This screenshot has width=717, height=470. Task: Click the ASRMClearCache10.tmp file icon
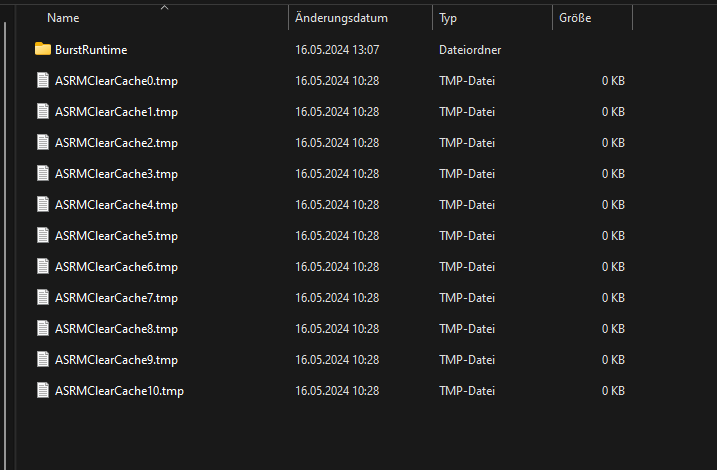coord(42,390)
